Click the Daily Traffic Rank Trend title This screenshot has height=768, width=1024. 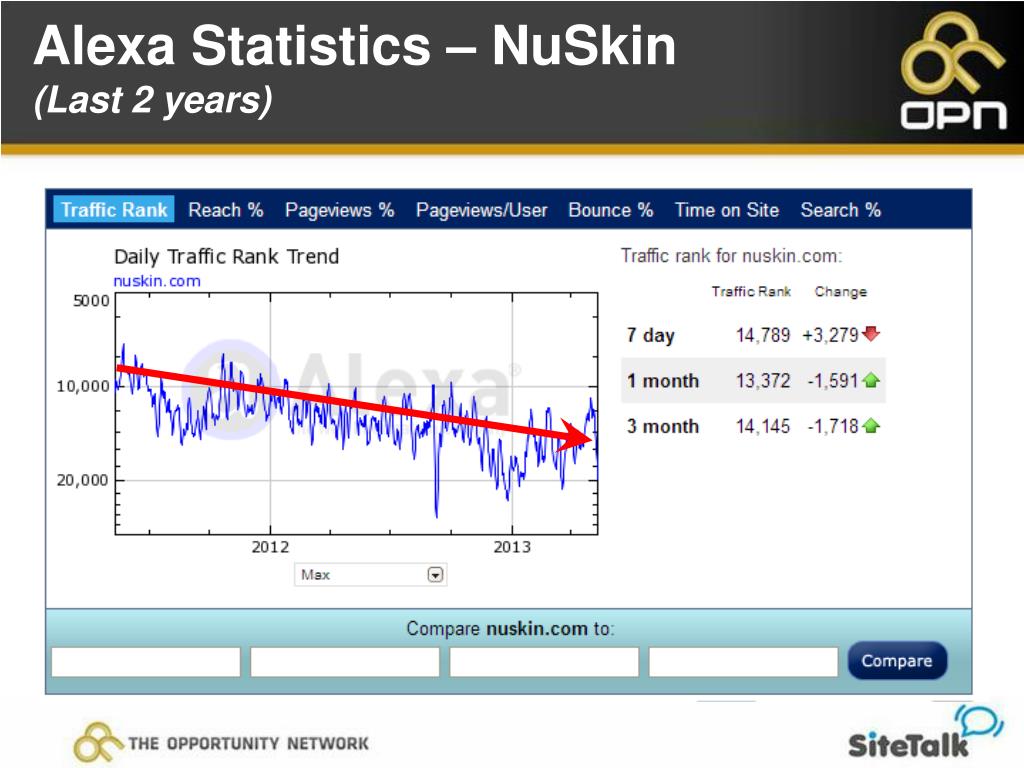[227, 257]
